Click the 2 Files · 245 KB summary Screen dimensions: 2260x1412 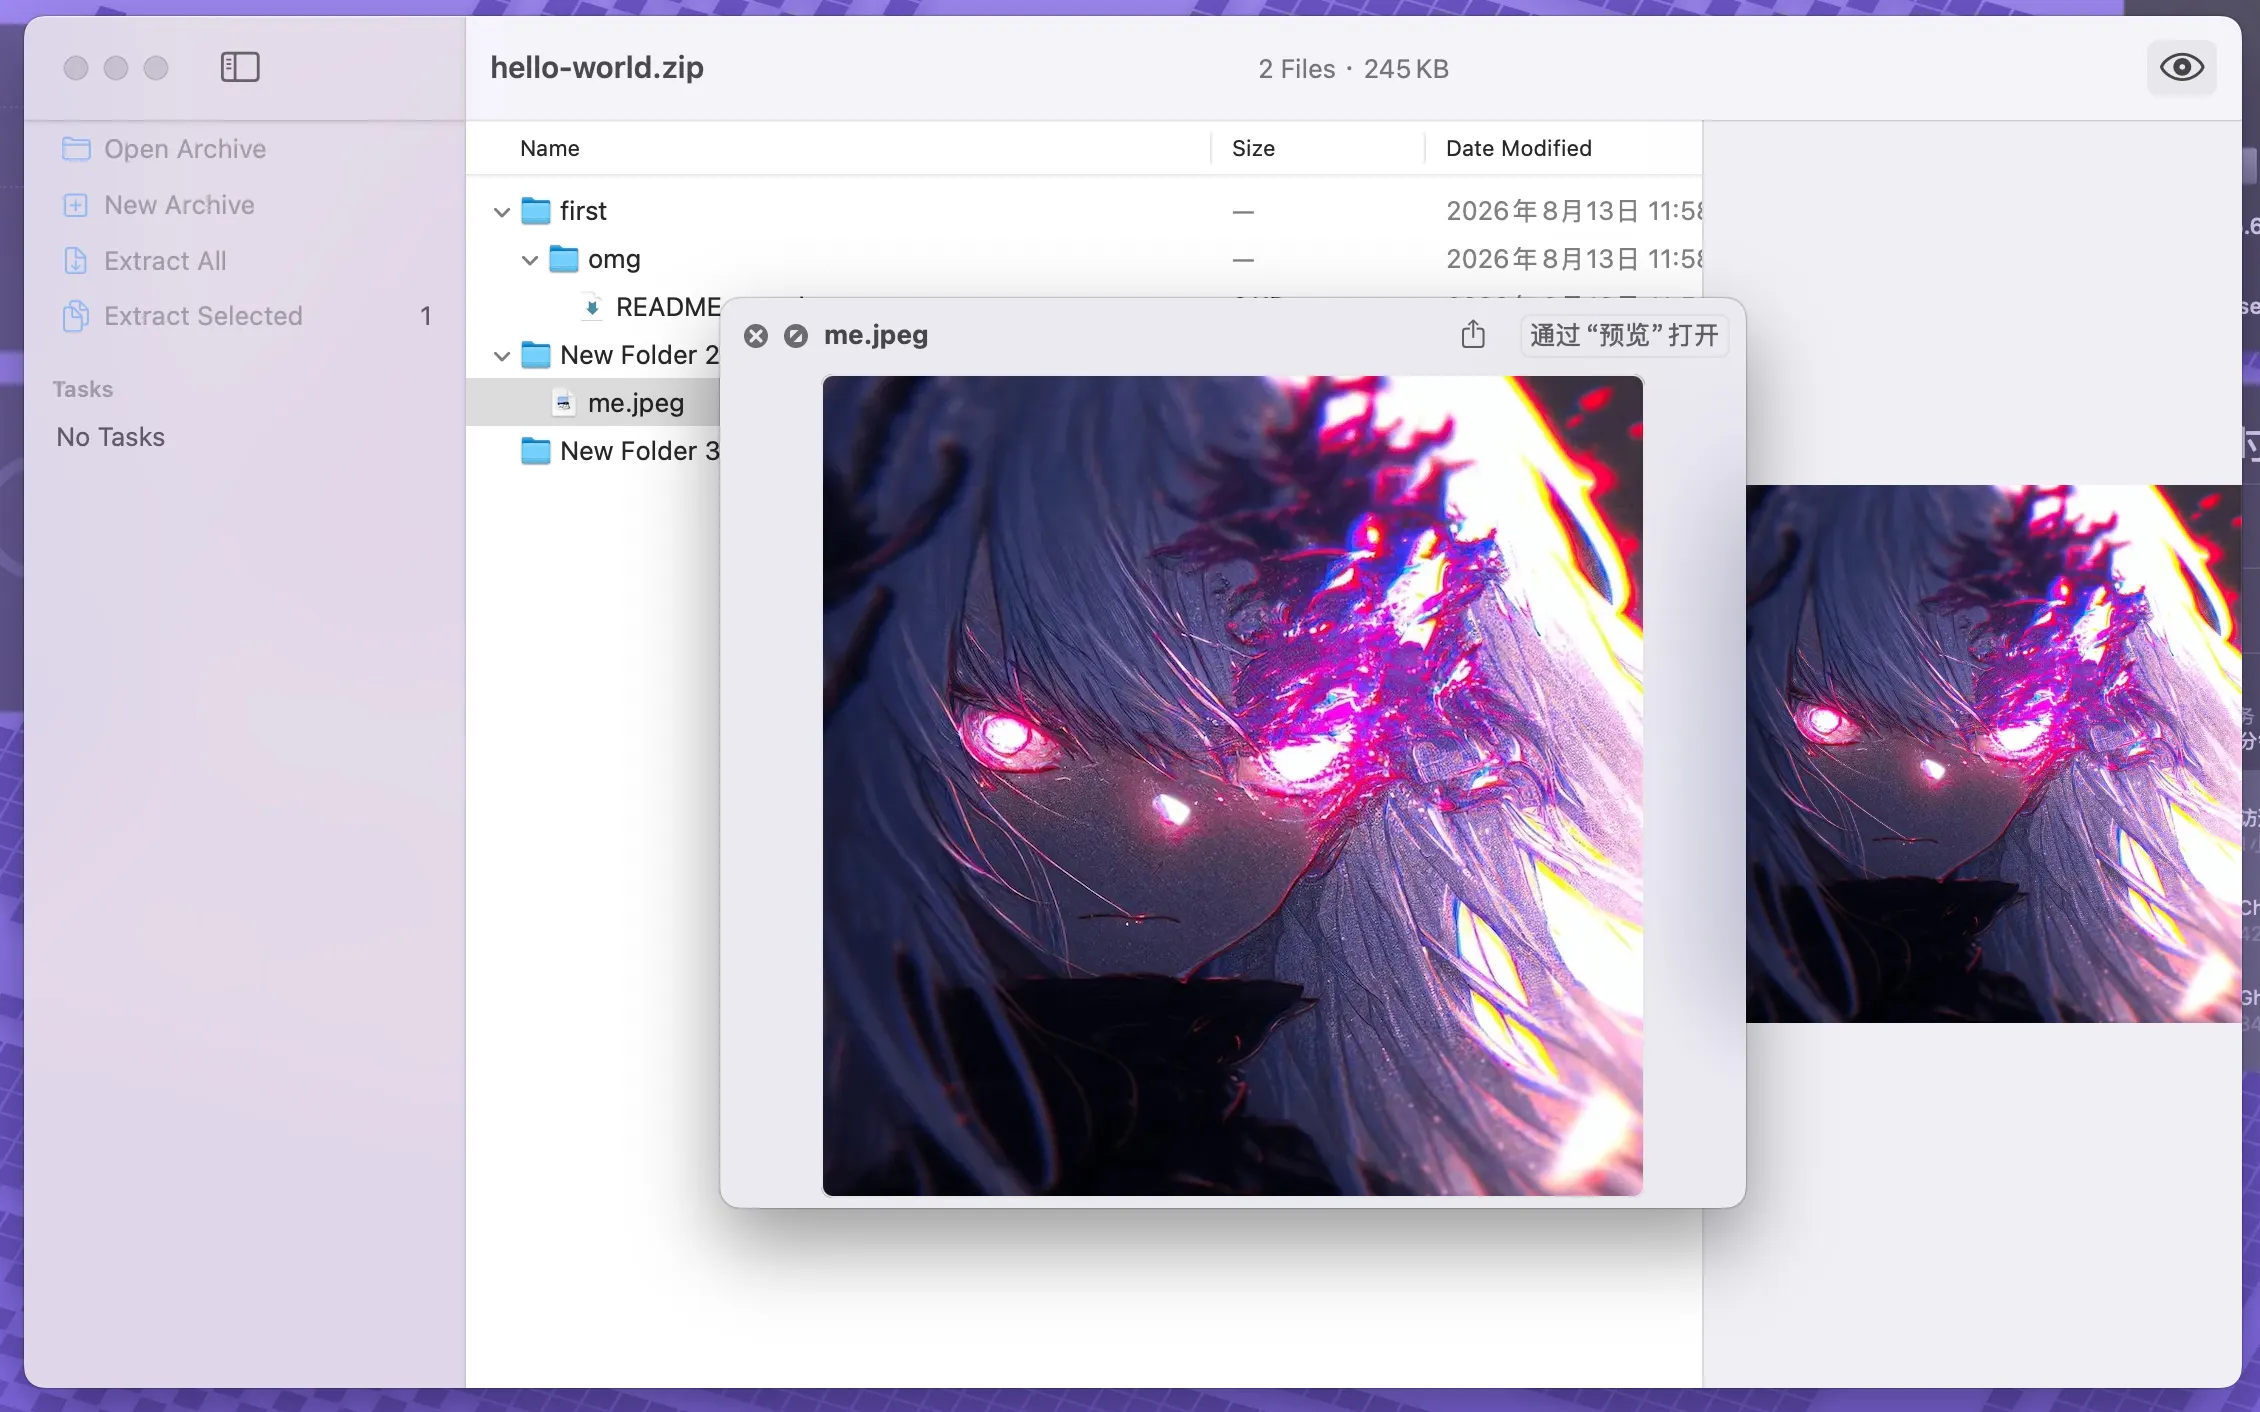pos(1353,69)
